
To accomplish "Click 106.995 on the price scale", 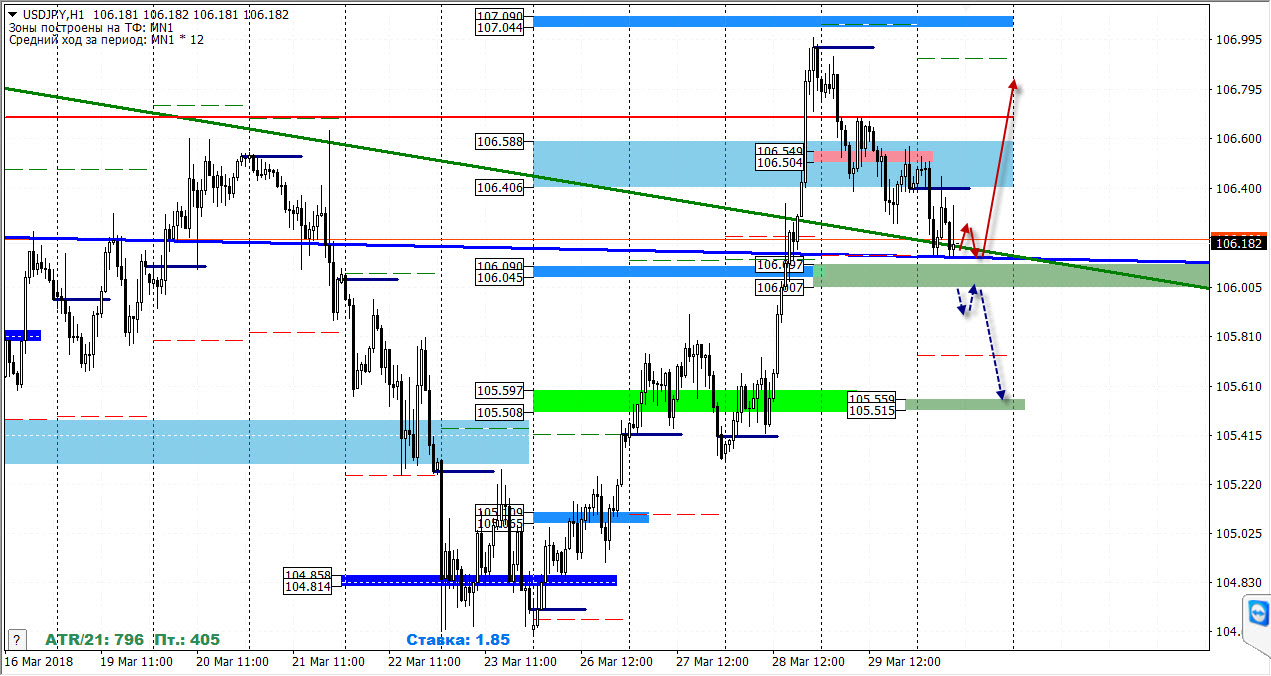I will 1238,40.
